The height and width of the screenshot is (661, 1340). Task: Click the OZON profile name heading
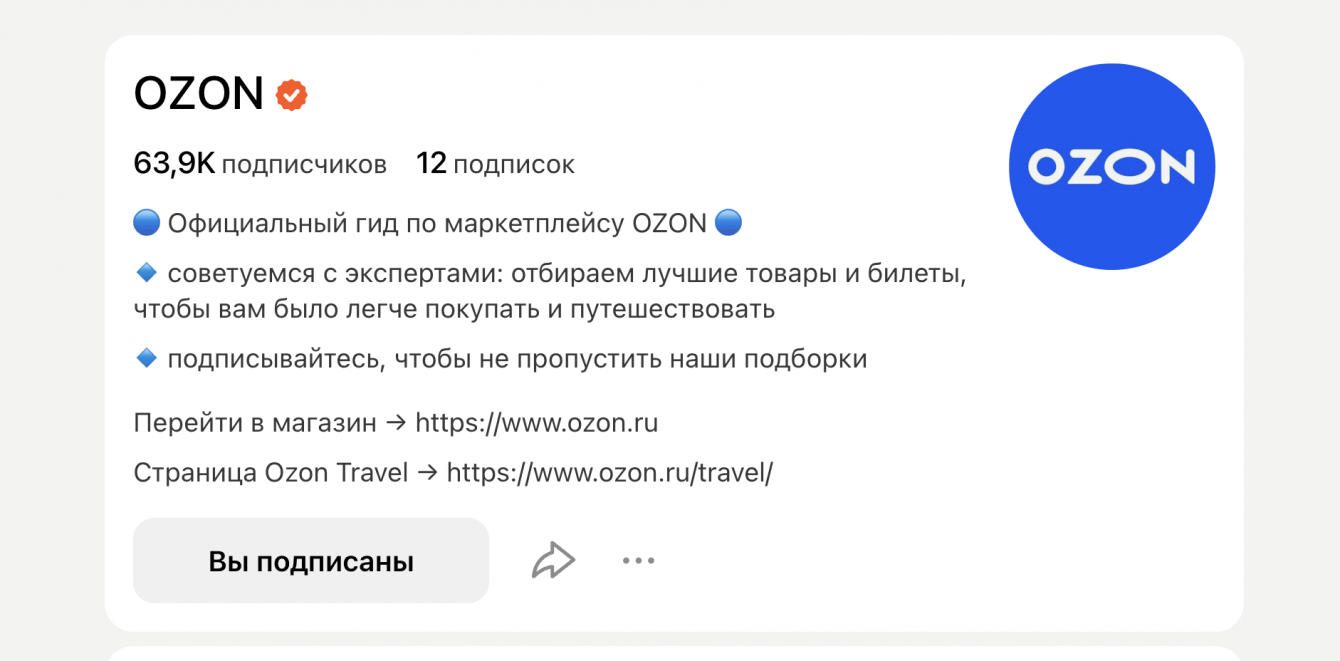[x=198, y=95]
